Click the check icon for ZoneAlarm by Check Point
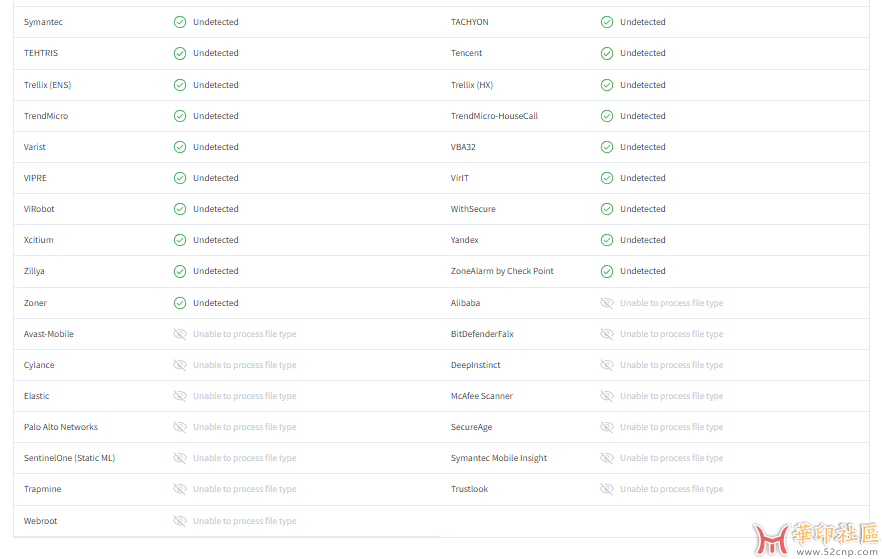Viewport: 882px width, 559px height. (606, 272)
